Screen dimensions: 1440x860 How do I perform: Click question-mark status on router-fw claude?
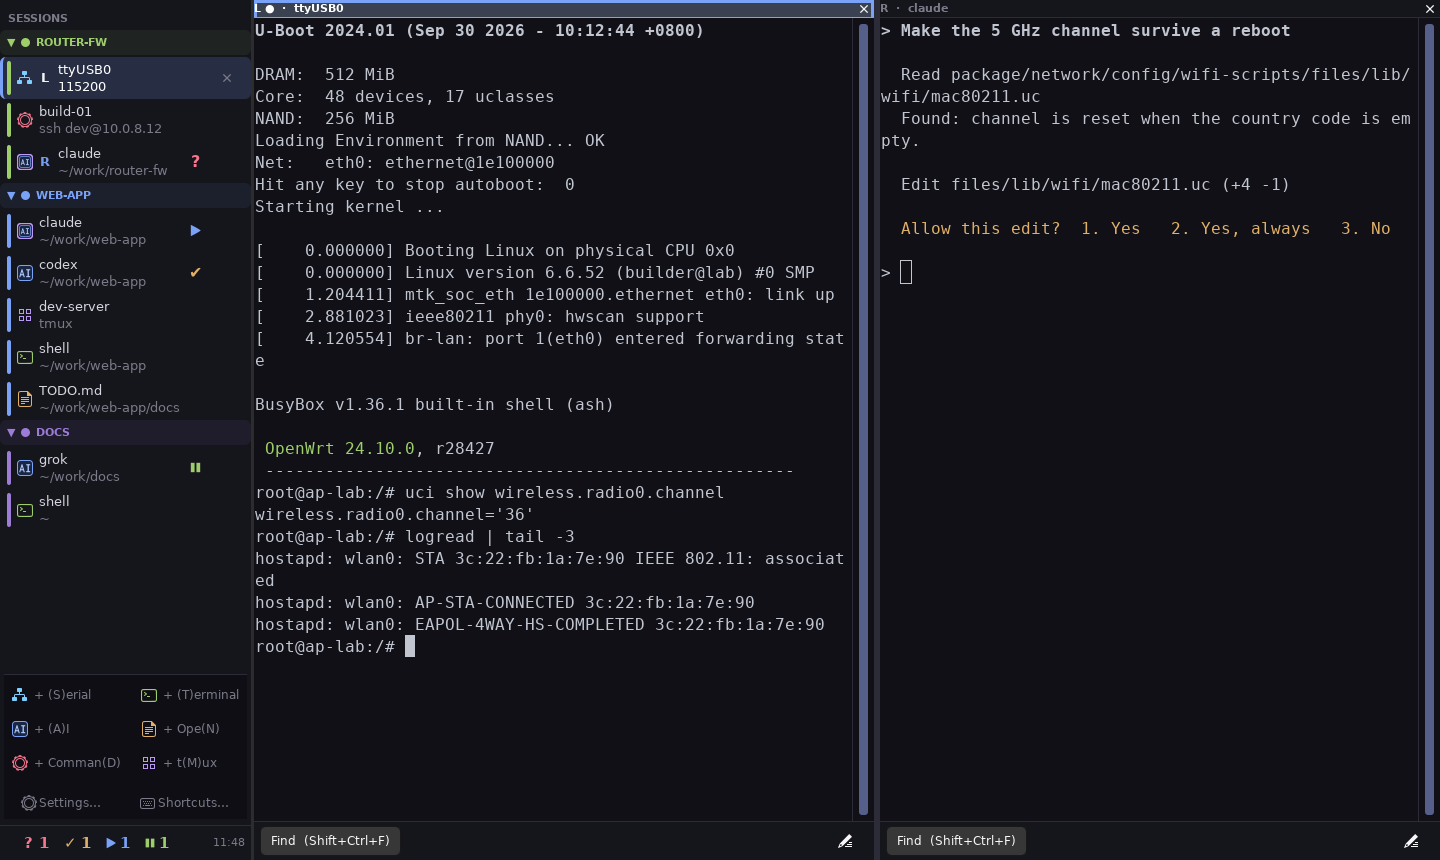(195, 162)
